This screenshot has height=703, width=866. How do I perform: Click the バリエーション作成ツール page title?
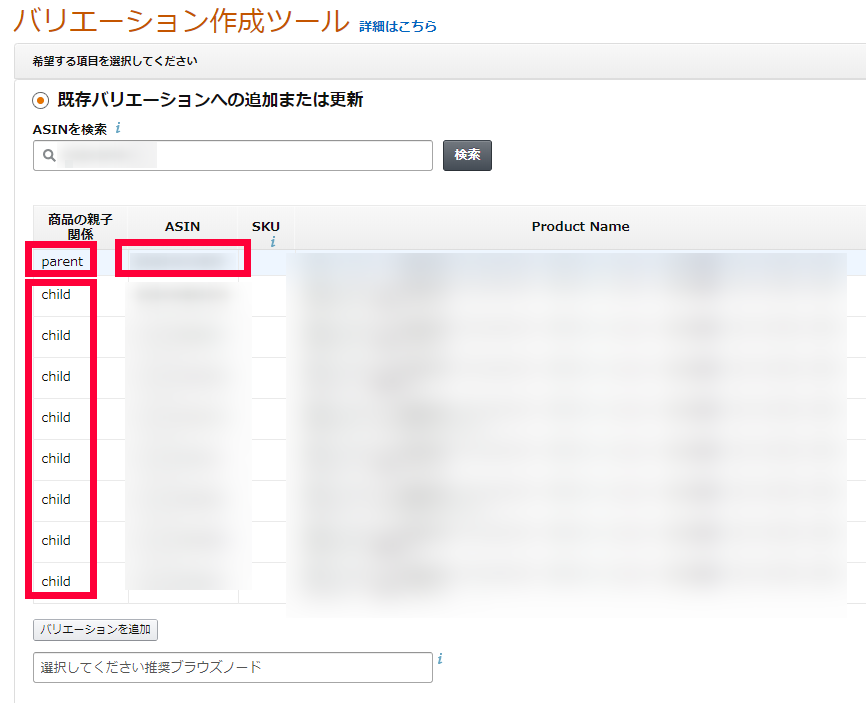tap(181, 21)
